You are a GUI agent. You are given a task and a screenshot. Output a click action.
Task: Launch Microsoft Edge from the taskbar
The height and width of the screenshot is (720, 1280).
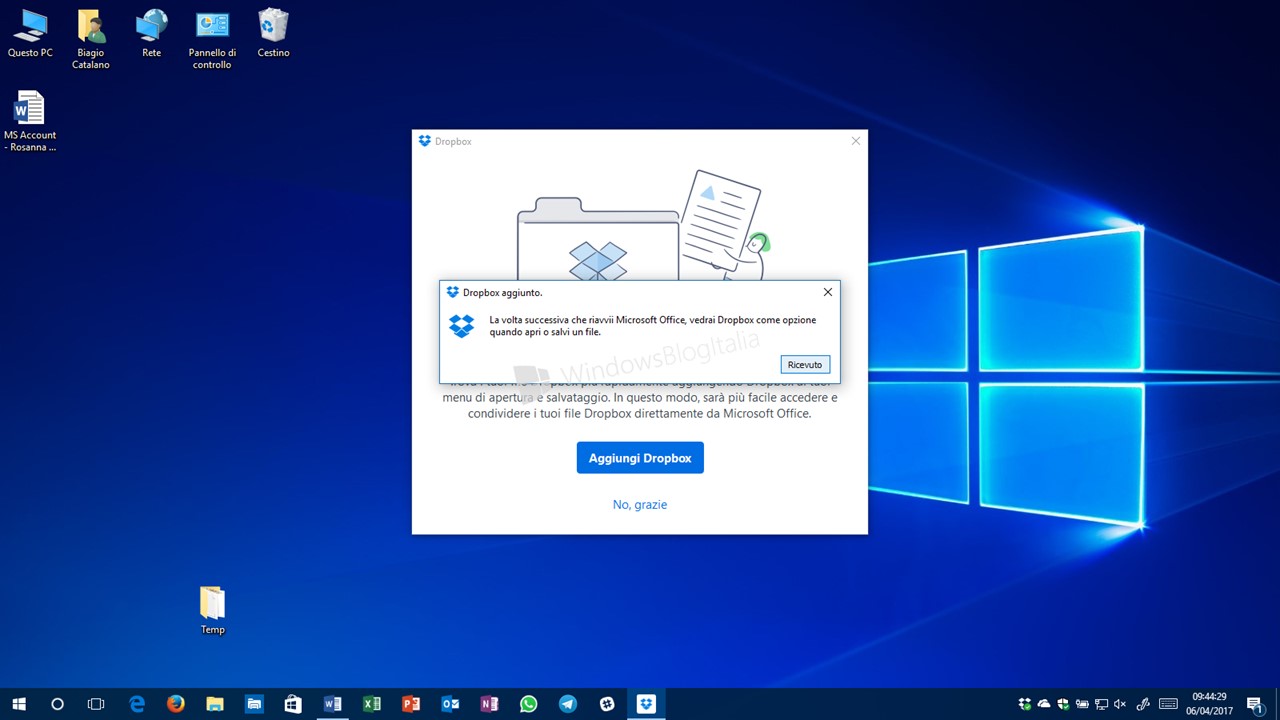pos(137,704)
